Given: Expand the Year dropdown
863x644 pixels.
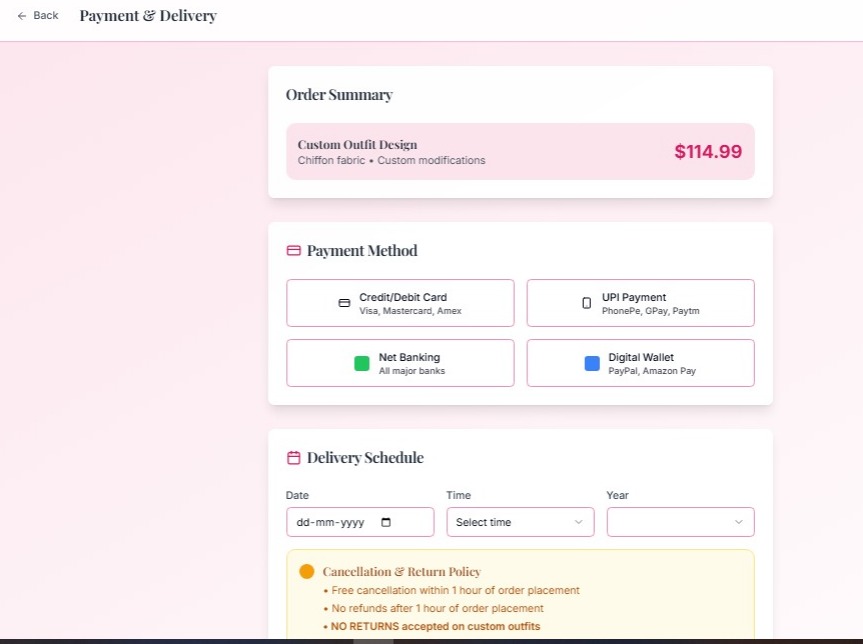Looking at the screenshot, I should pyautogui.click(x=680, y=522).
